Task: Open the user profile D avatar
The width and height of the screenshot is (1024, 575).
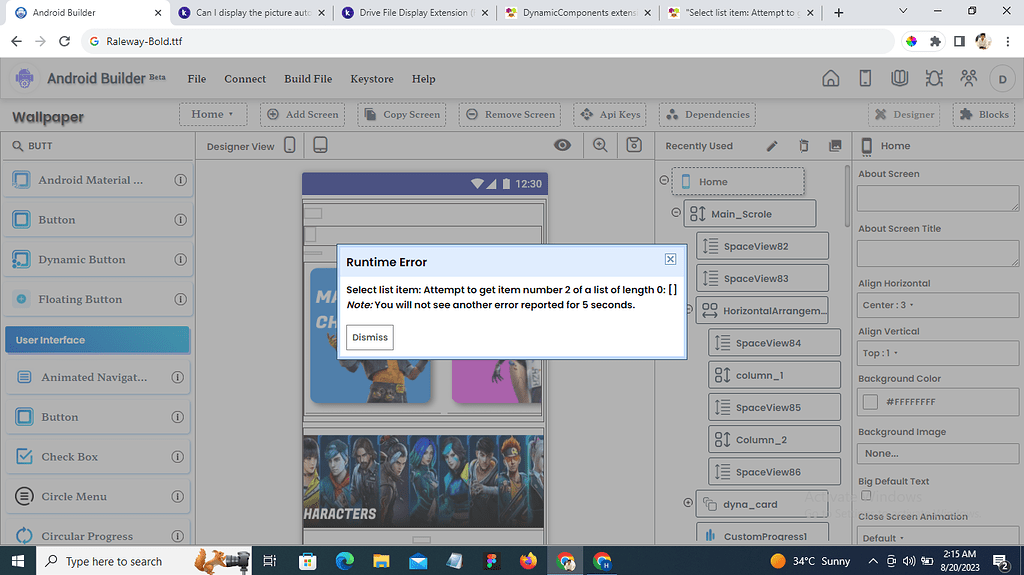Action: click(x=1002, y=79)
